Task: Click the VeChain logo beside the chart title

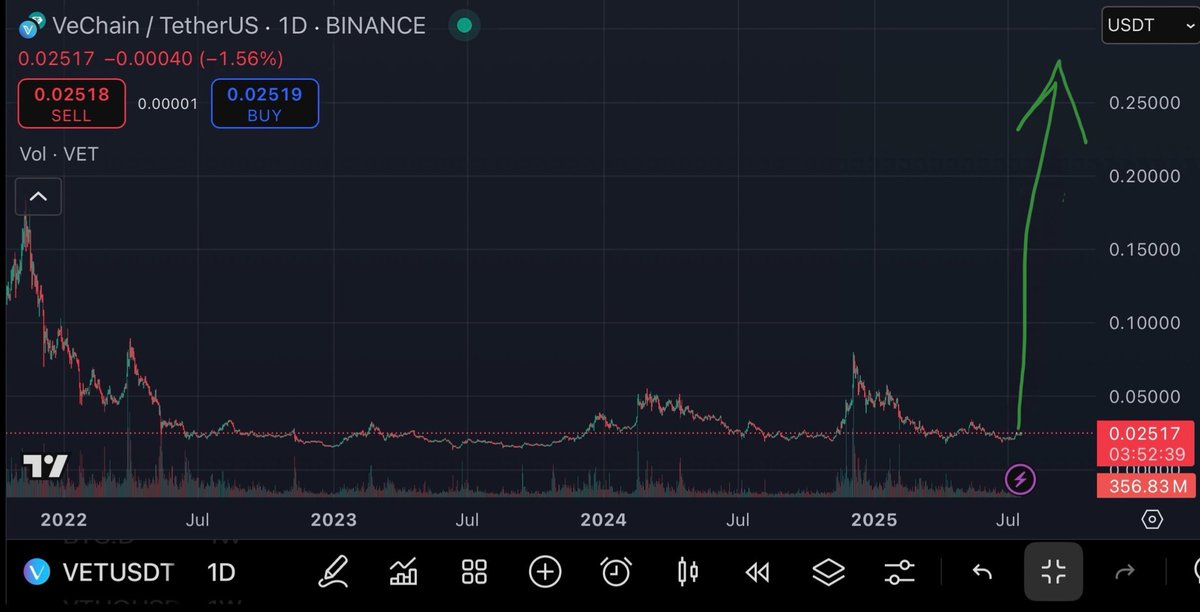Action: pyautogui.click(x=32, y=24)
